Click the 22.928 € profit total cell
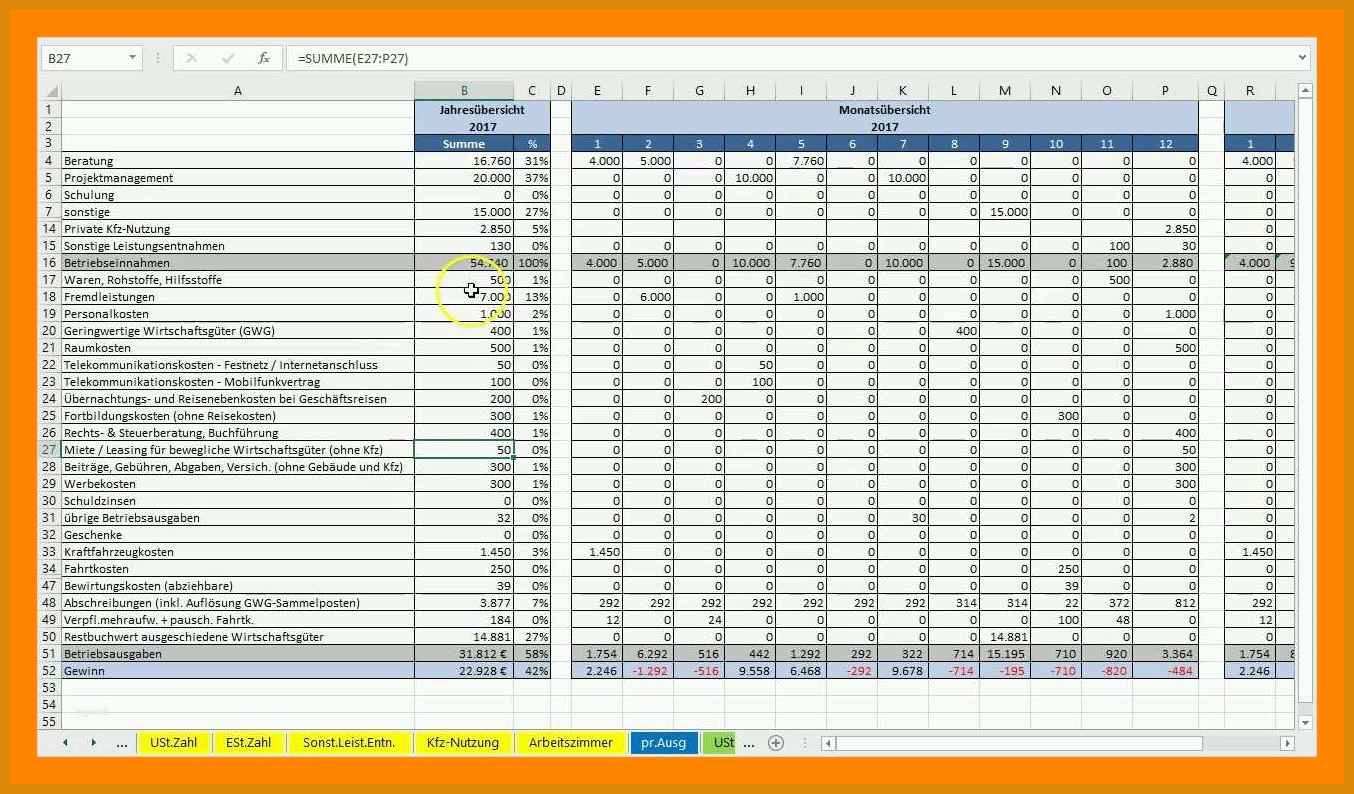The image size is (1354, 794). click(464, 671)
